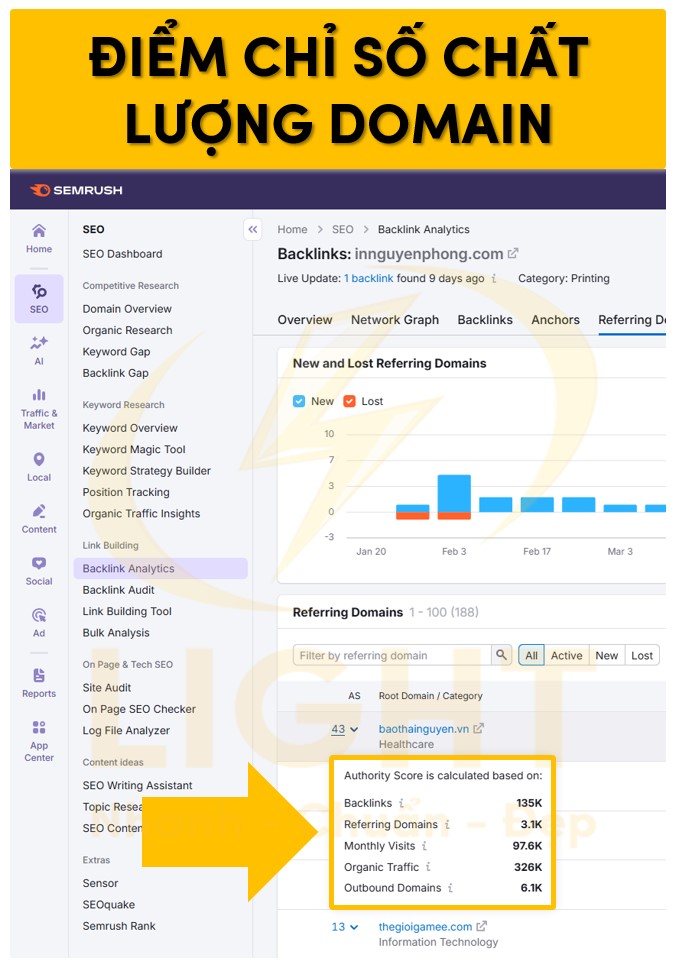Open Link Building Tool menu item

click(127, 611)
